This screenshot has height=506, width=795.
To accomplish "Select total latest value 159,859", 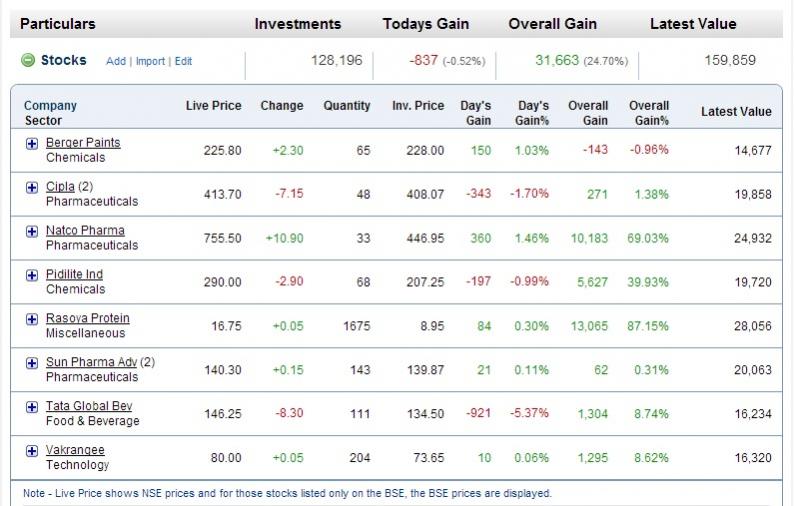I will pyautogui.click(x=730, y=60).
